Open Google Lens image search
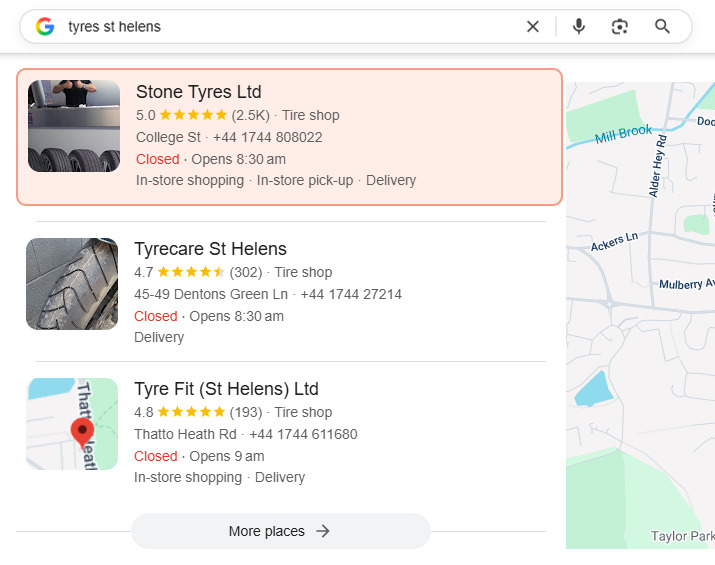 pyautogui.click(x=620, y=27)
